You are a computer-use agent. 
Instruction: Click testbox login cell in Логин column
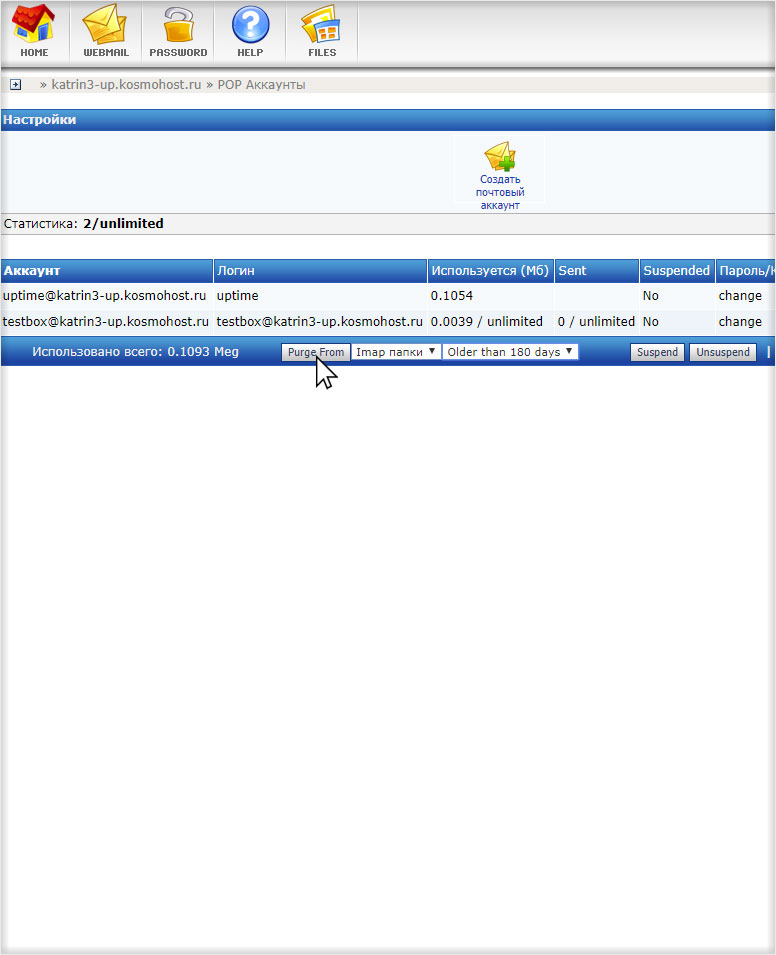319,322
